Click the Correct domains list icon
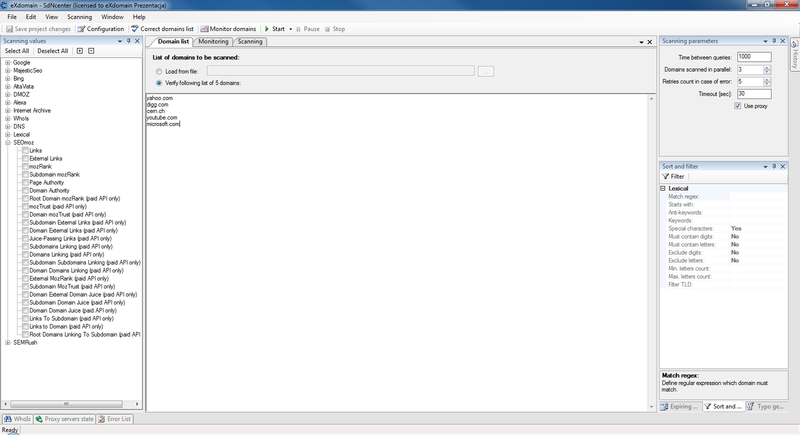This screenshot has width=800, height=435. coord(135,29)
